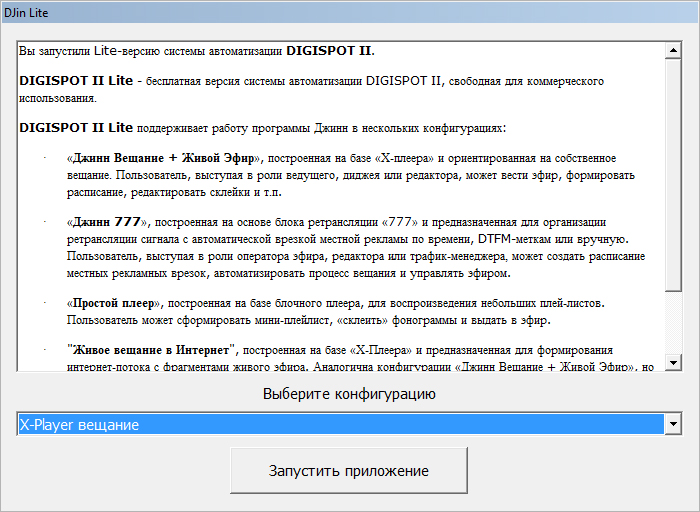This screenshot has width=700, height=512.
Task: Expand the configuration dropdown arrow
Action: click(674, 425)
